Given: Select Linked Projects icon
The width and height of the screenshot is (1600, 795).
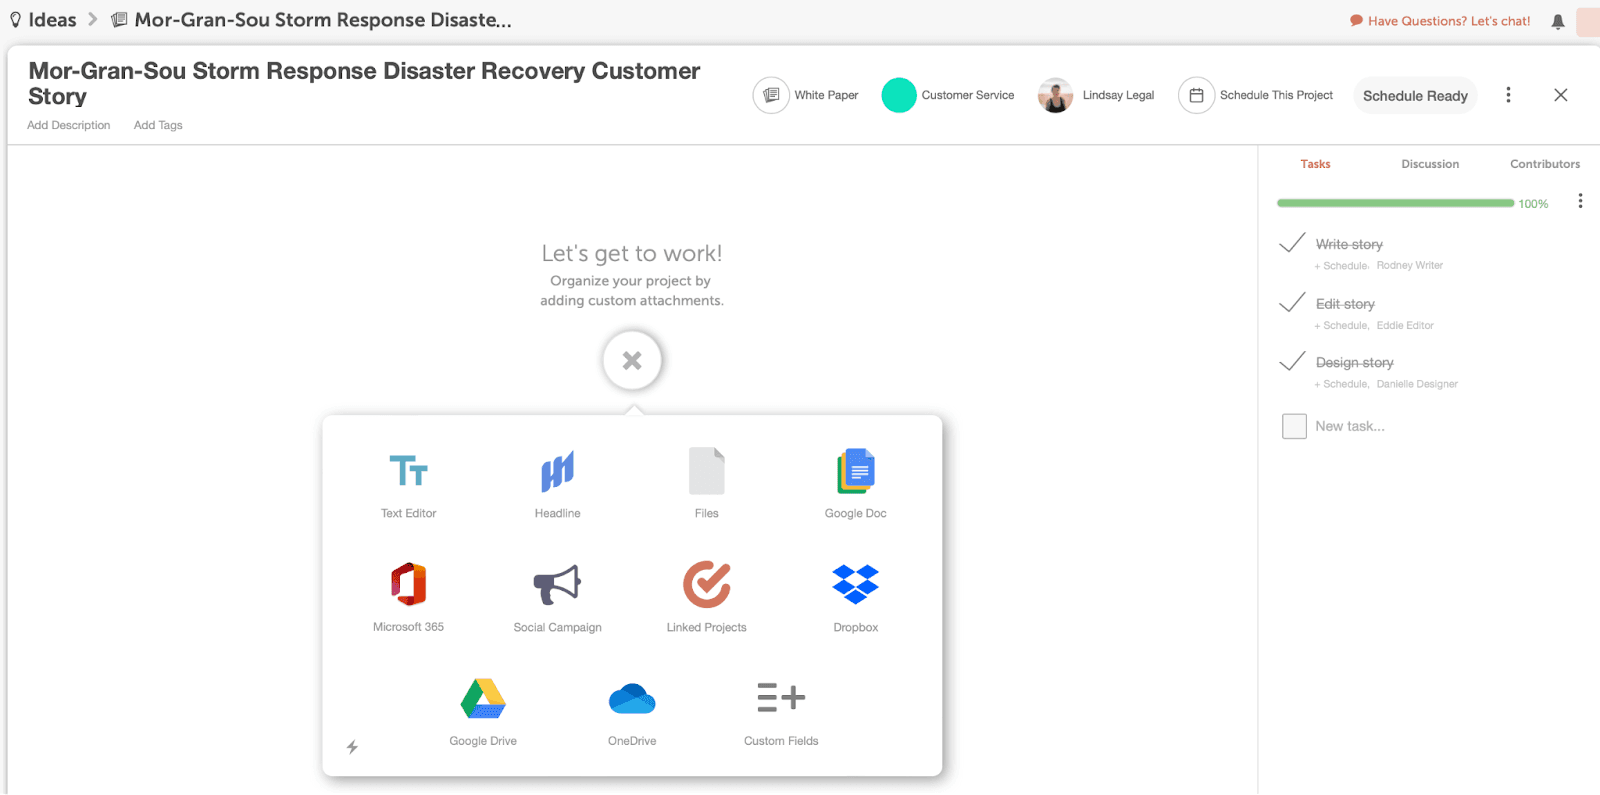Looking at the screenshot, I should (707, 584).
